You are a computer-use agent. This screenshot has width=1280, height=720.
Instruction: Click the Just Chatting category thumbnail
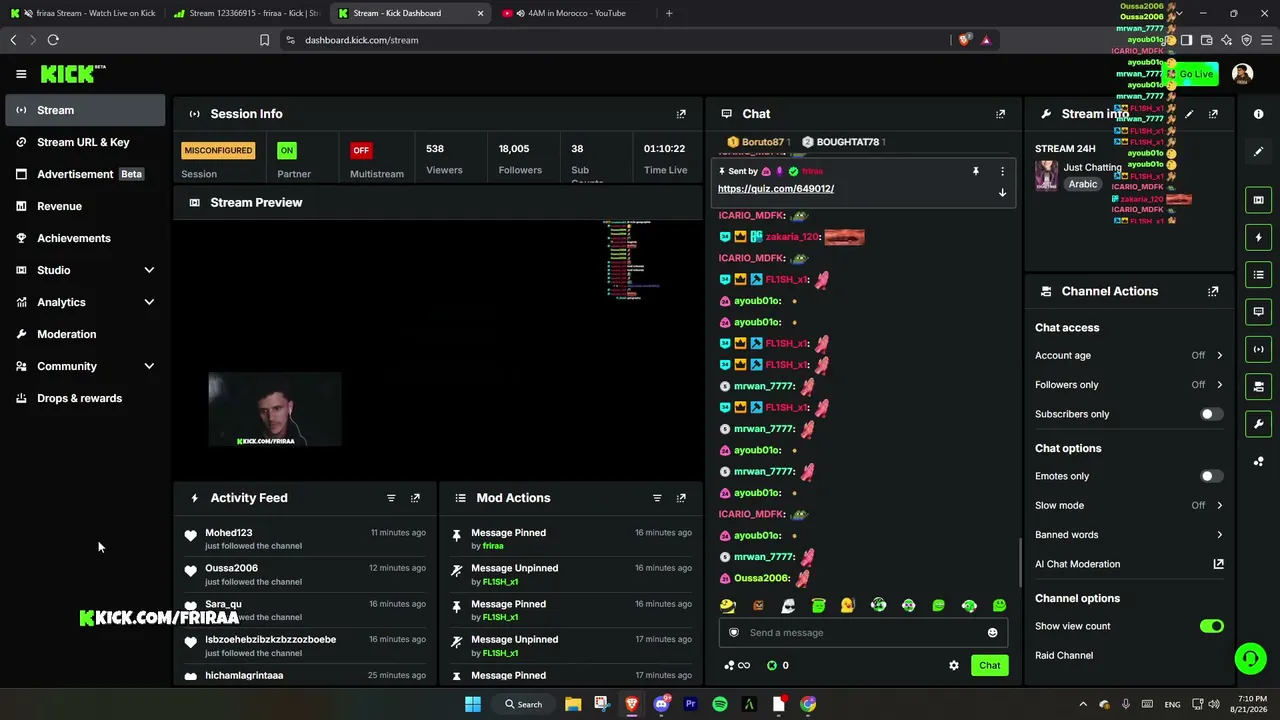tap(1046, 176)
